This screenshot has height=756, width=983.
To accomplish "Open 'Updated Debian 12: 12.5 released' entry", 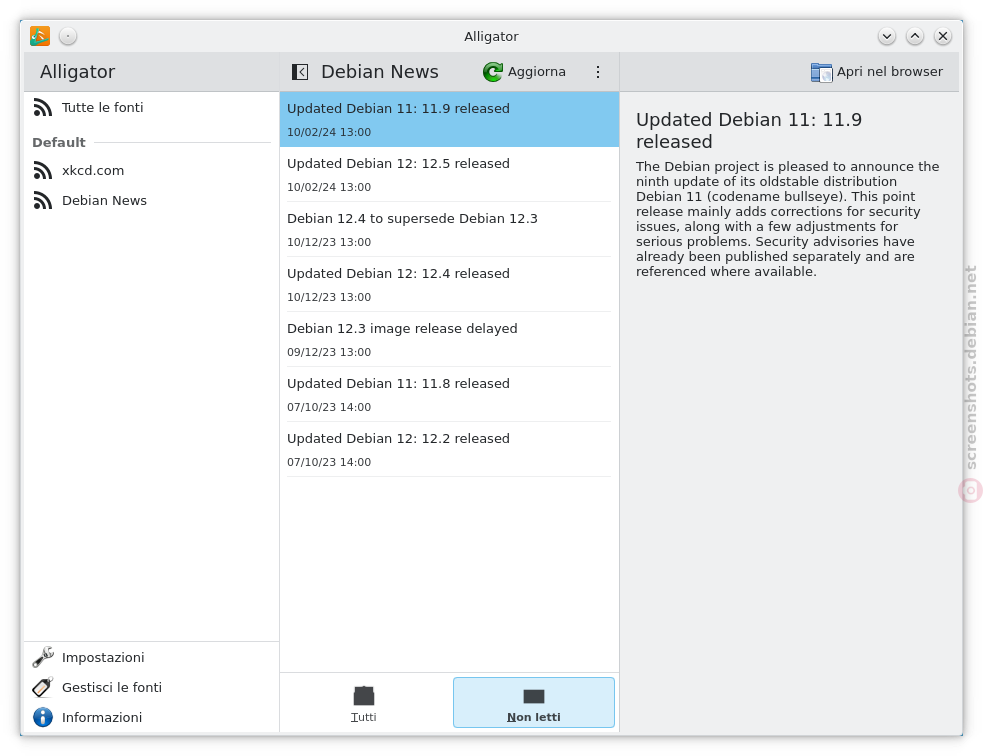I will pos(449,175).
